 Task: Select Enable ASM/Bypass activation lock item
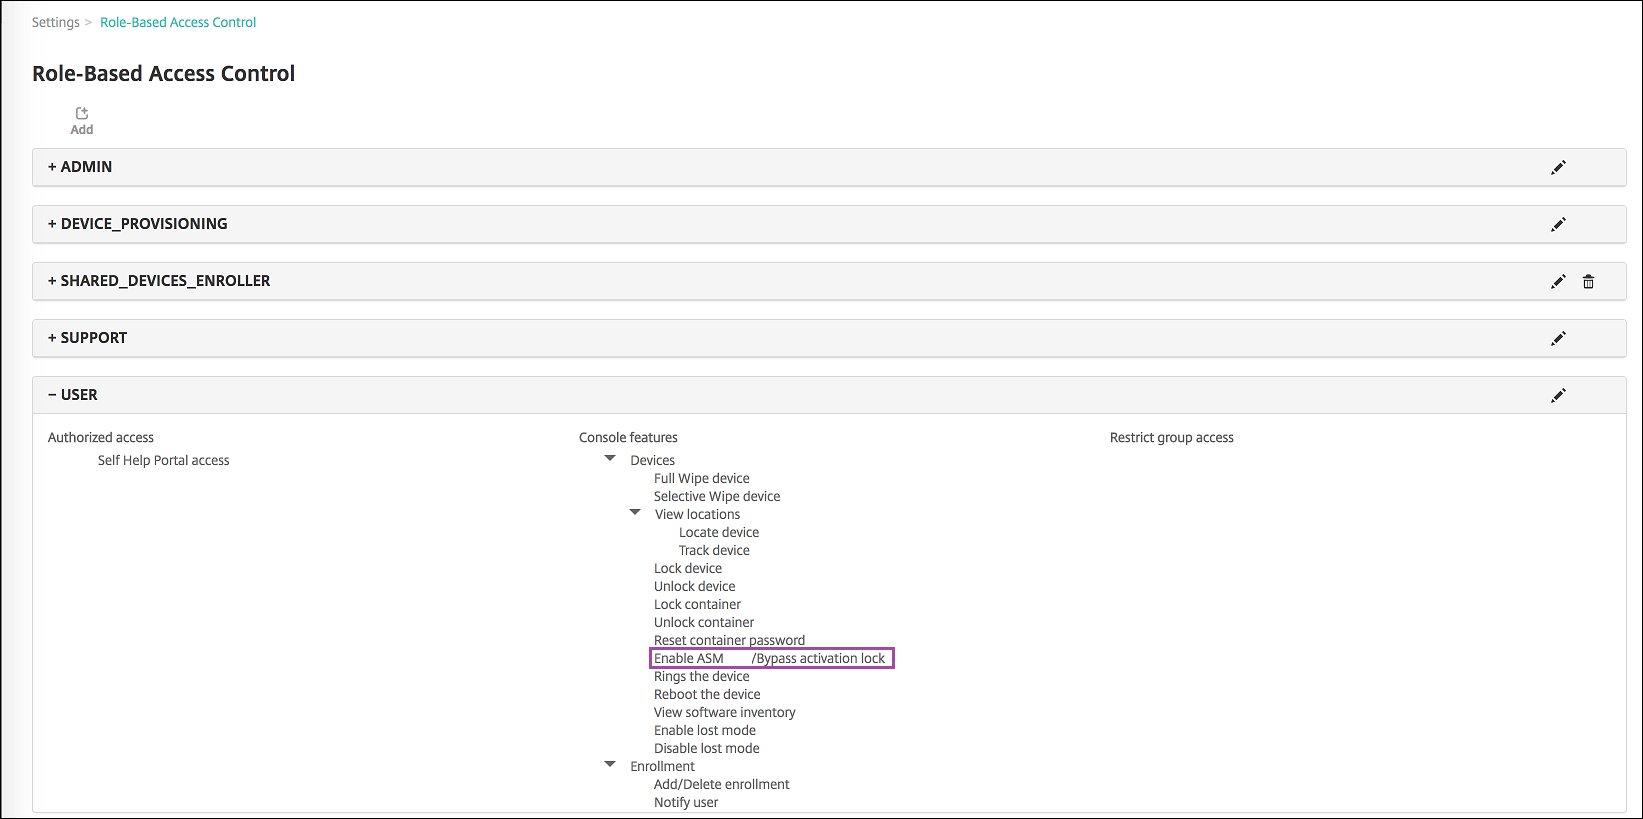pyautogui.click(x=770, y=658)
